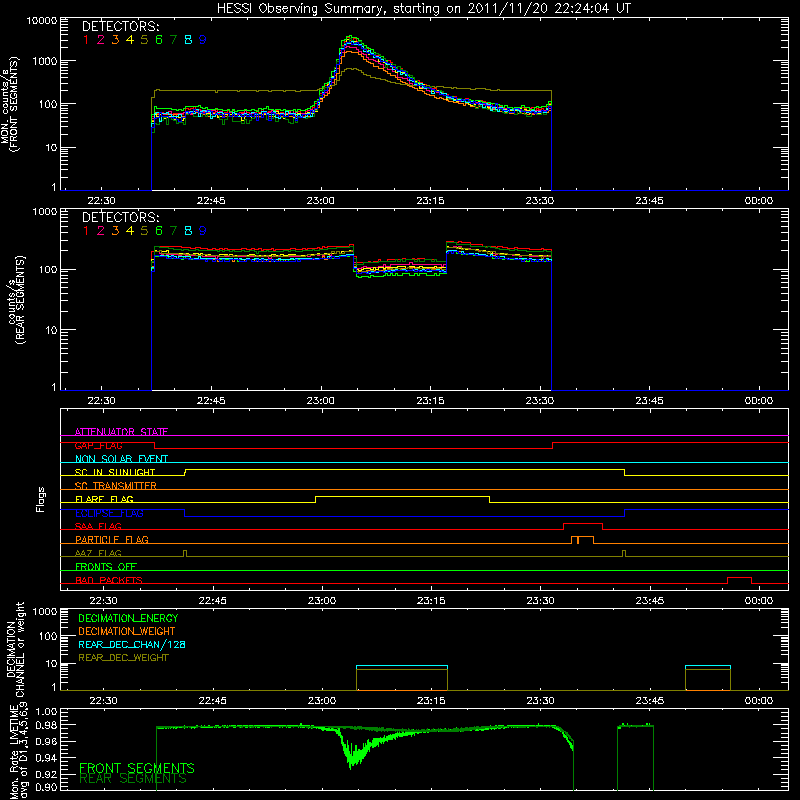Image resolution: width=800 pixels, height=800 pixels.
Task: Click the 23:30 tick label under the flags plot
Action: pos(540,601)
